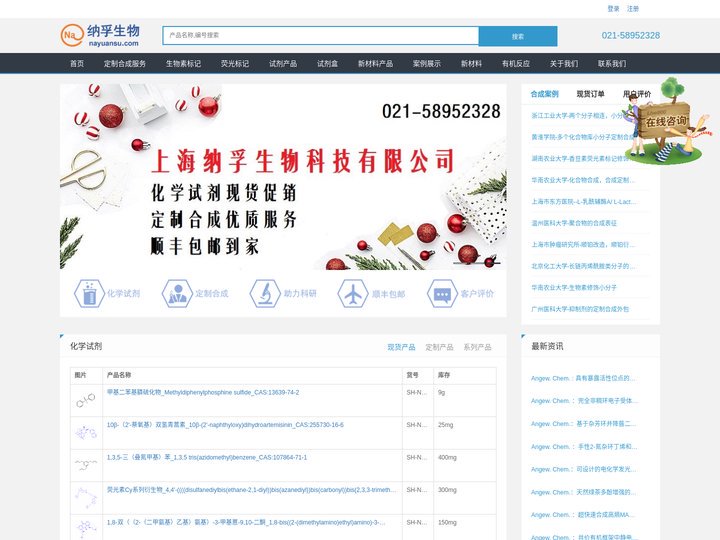Click the blue 搜索 search button
This screenshot has height=540, width=720.
[518, 36]
